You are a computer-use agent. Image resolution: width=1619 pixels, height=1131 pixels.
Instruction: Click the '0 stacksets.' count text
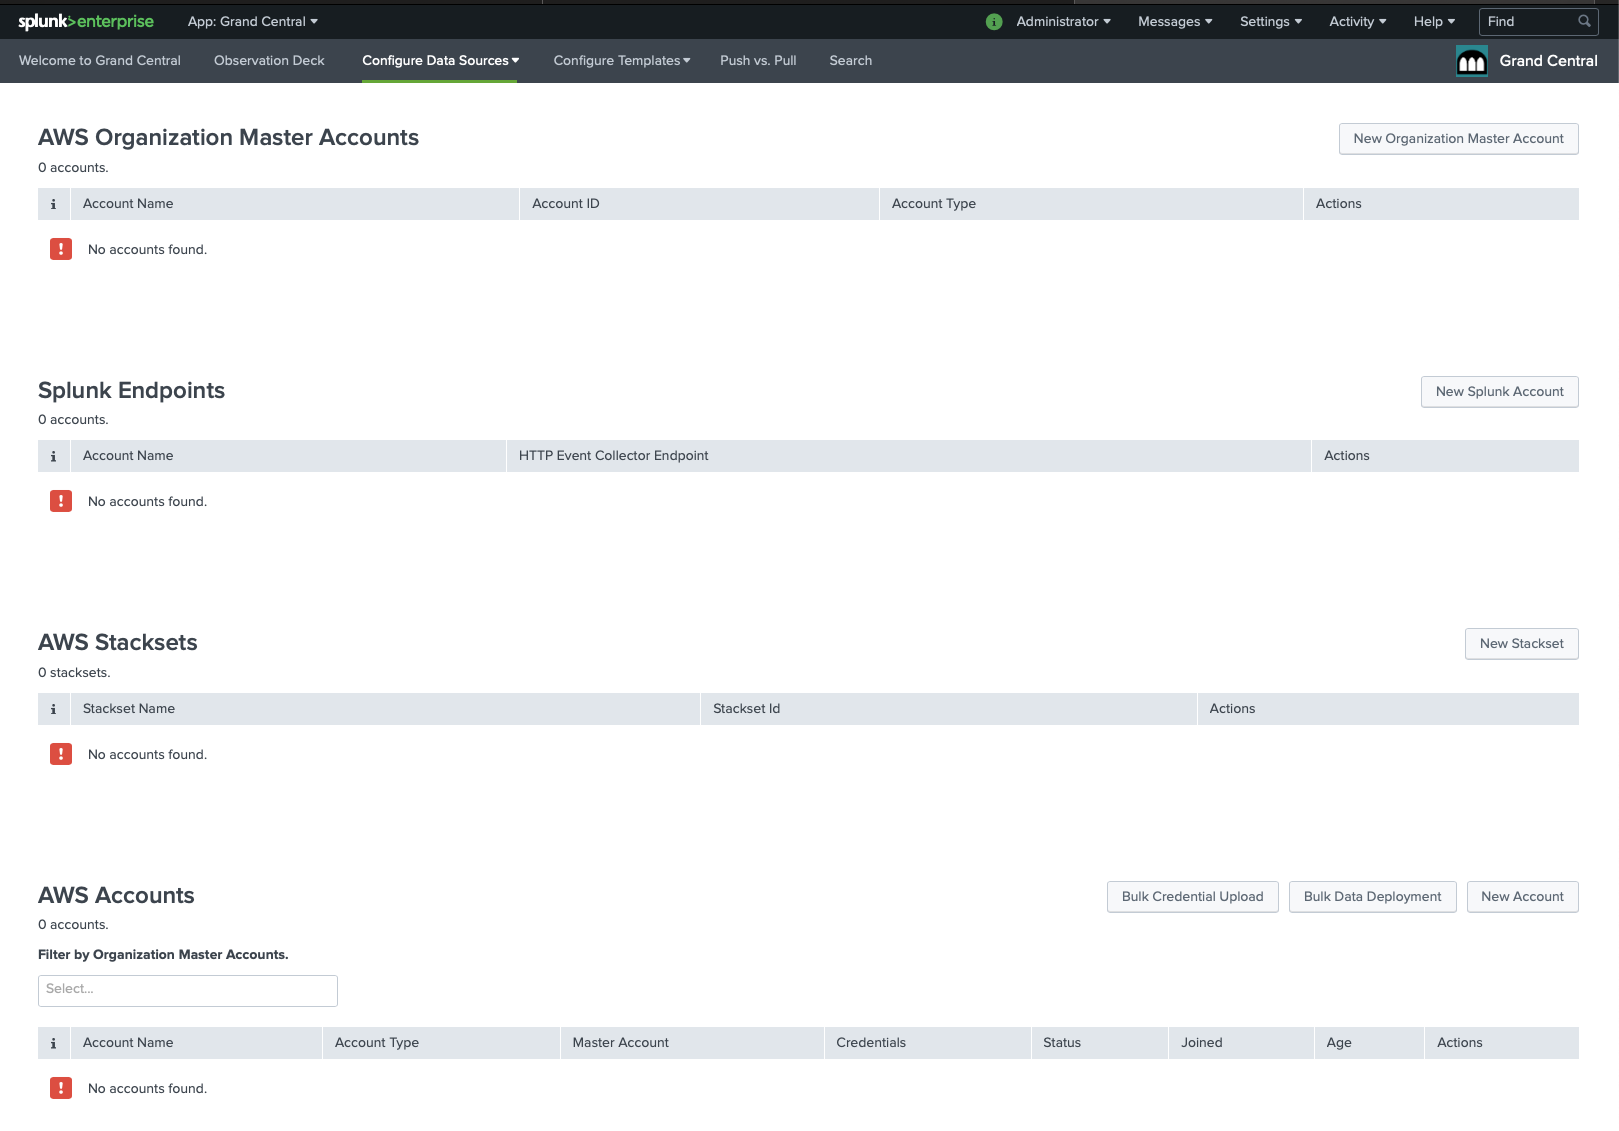point(74,673)
